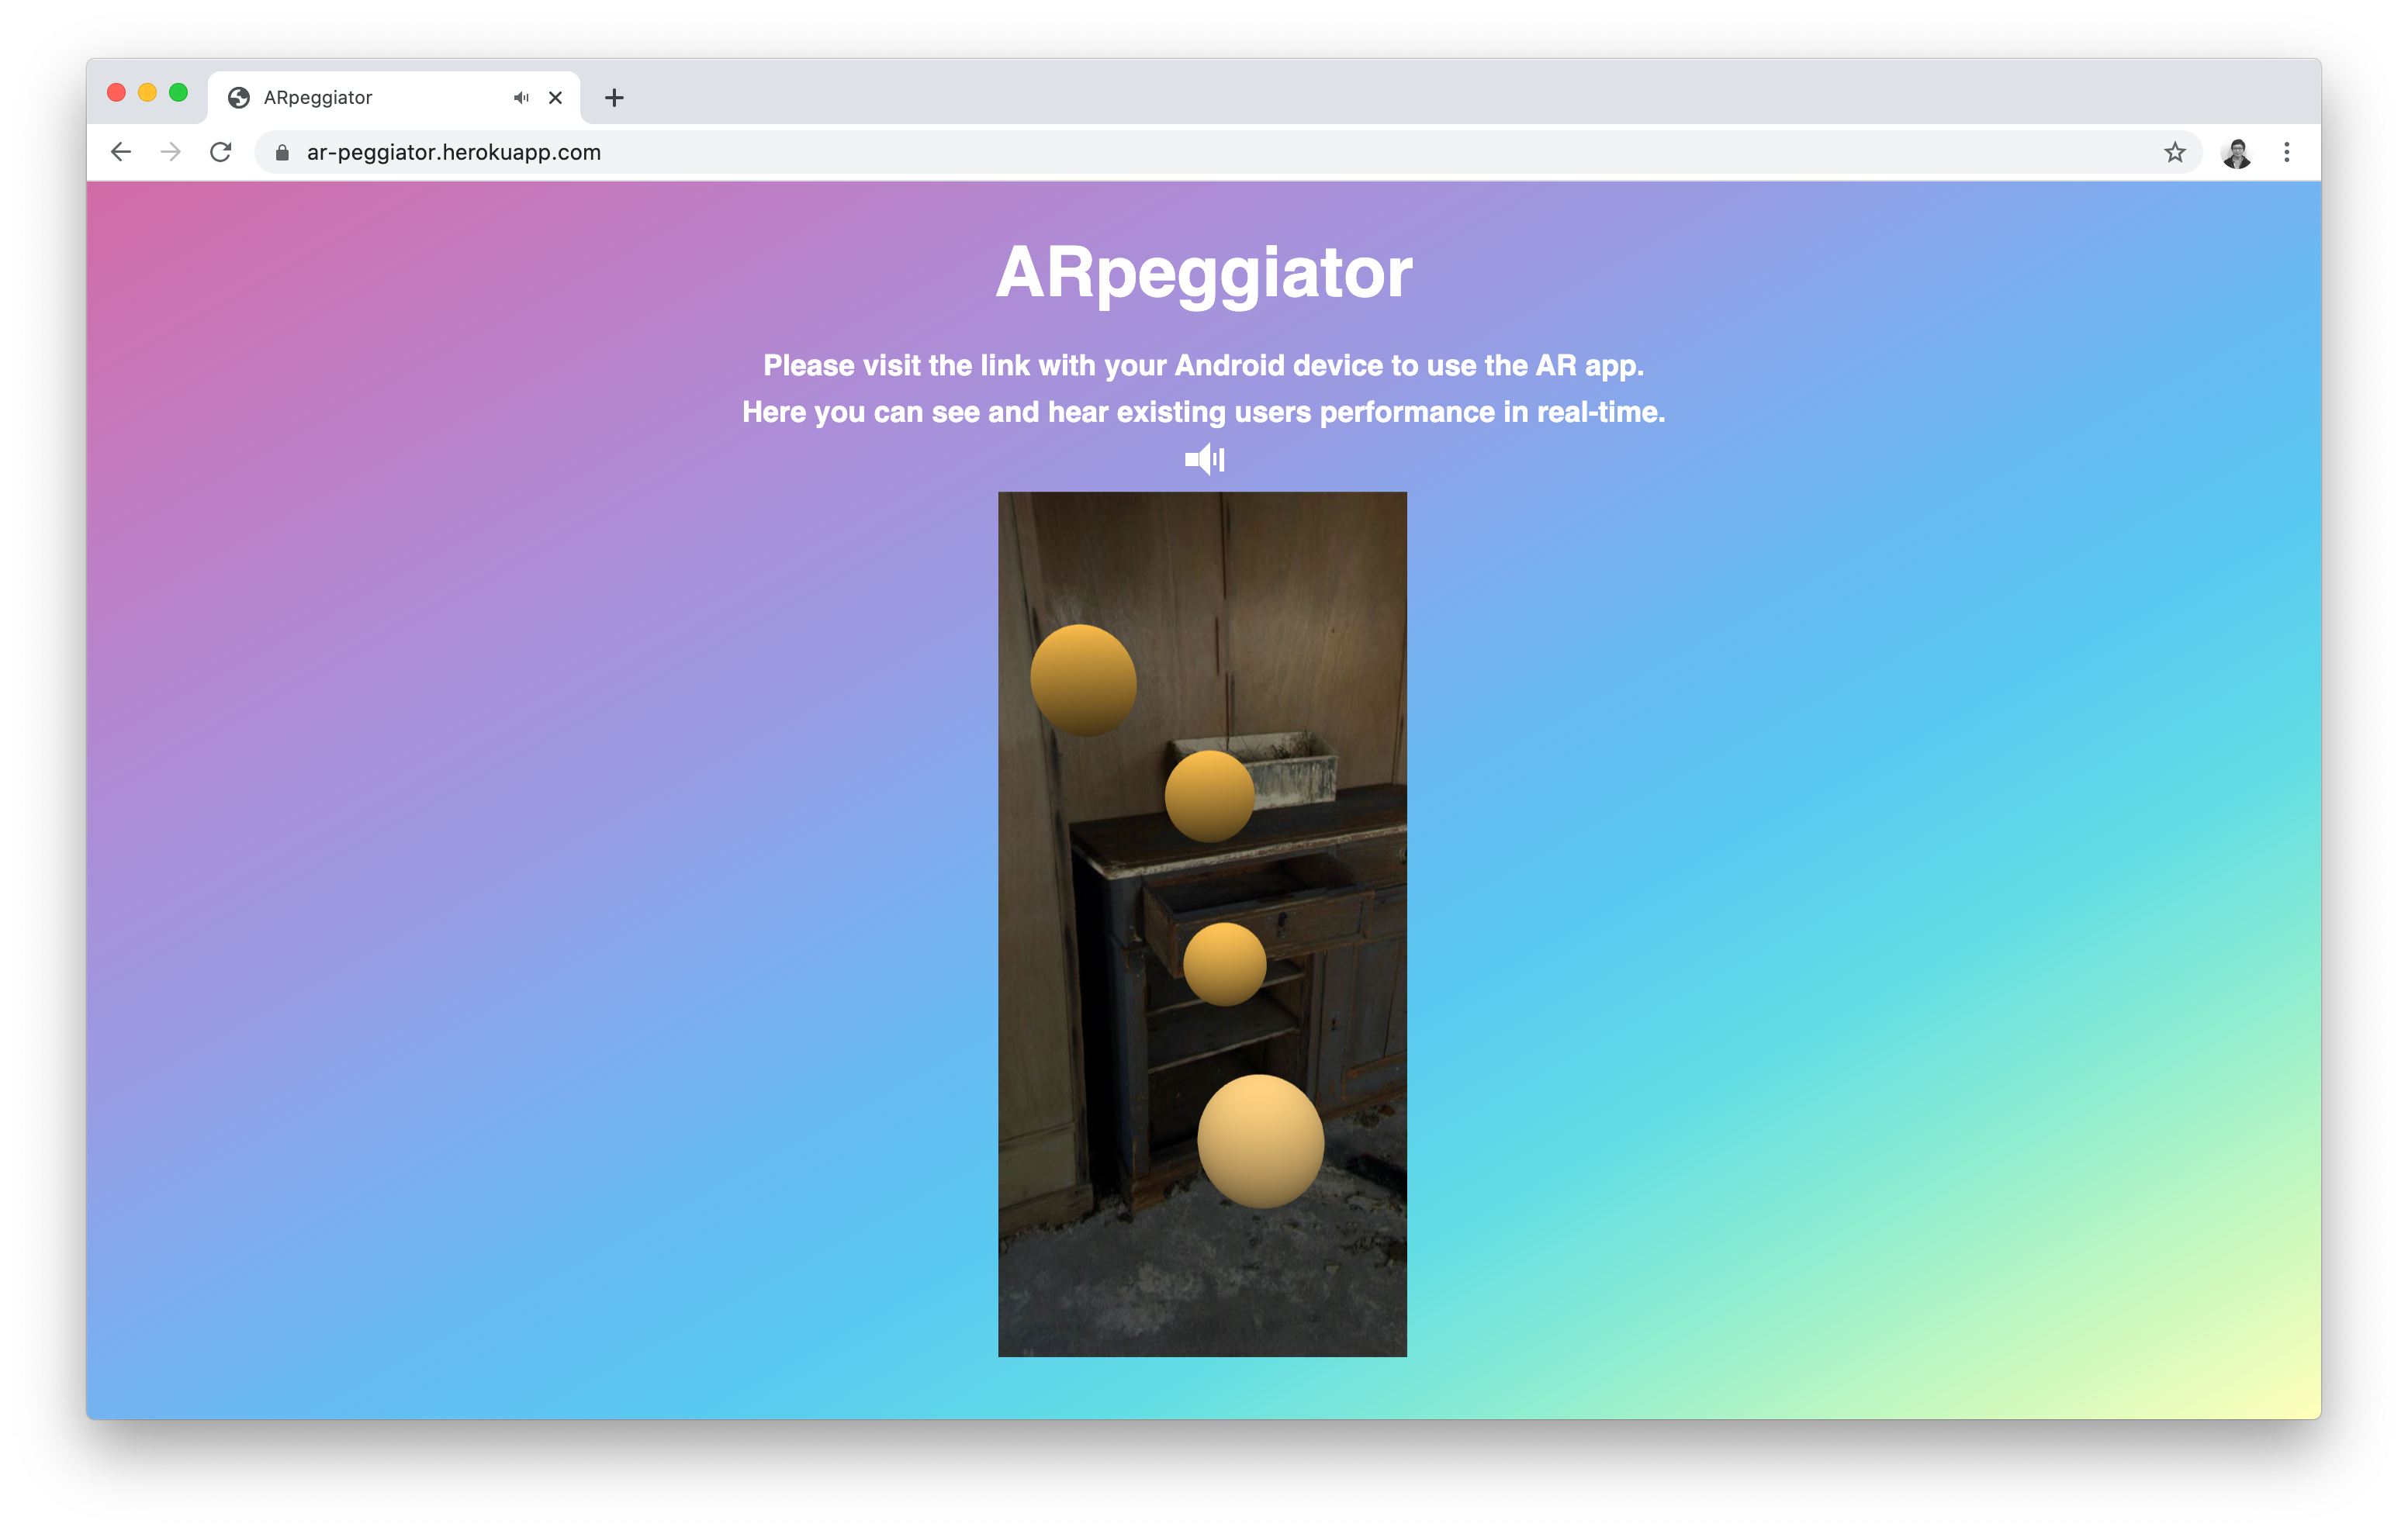Toggle the page sound speaker icon

(x=1204, y=459)
